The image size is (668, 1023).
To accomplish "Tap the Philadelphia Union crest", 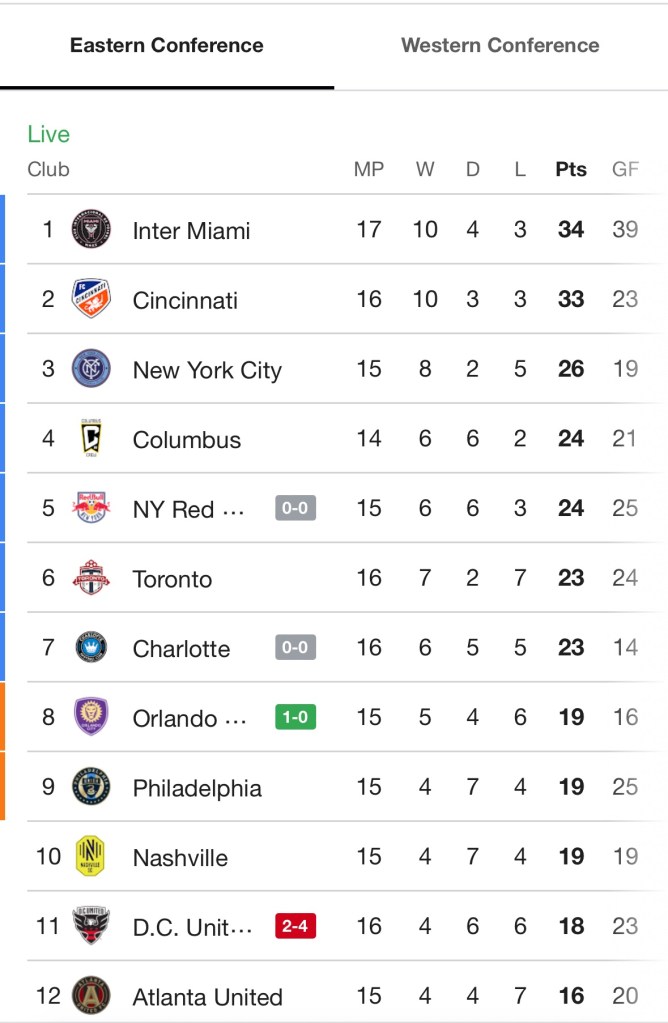I will [x=91, y=787].
